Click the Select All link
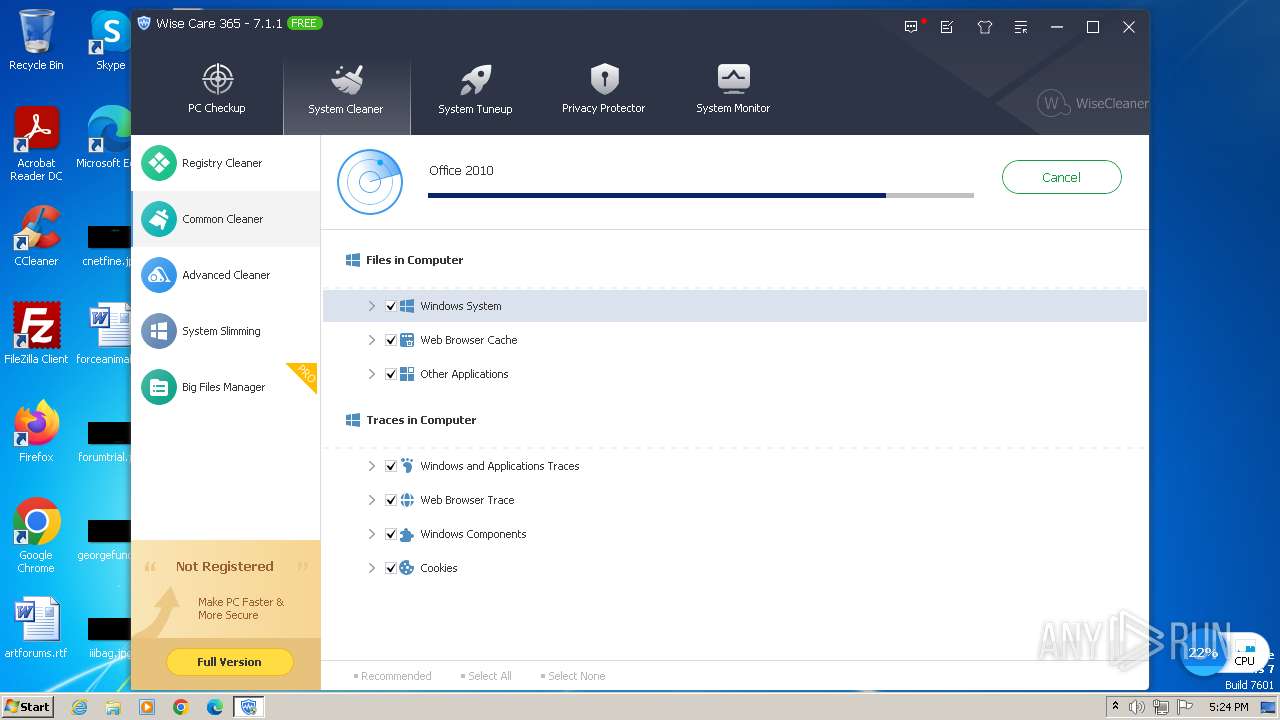The width and height of the screenshot is (1280, 720). coord(486,676)
